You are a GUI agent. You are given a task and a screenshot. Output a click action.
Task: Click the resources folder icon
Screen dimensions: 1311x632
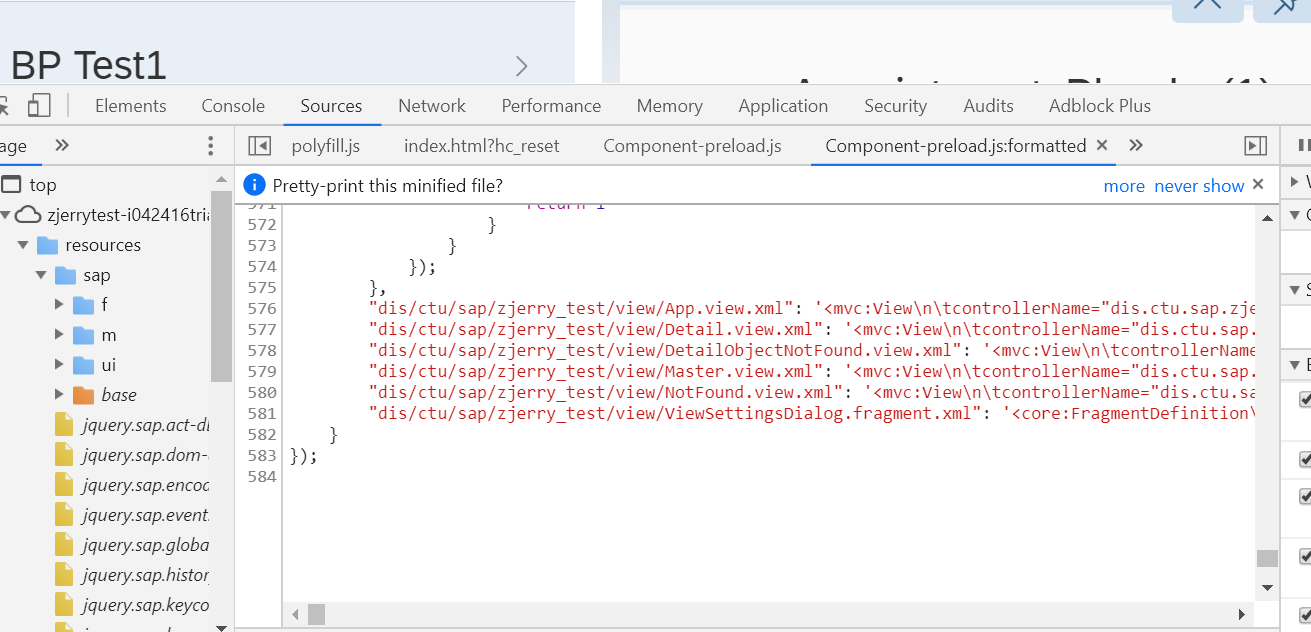click(47, 245)
